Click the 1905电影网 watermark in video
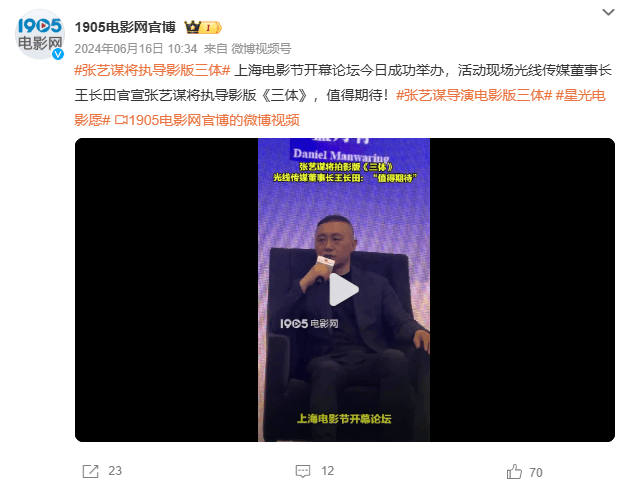The width and height of the screenshot is (629, 486). [x=309, y=324]
